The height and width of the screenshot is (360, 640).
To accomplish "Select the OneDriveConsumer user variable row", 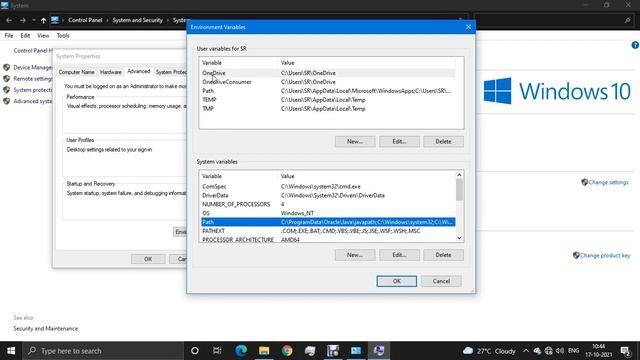I will pyautogui.click(x=328, y=82).
